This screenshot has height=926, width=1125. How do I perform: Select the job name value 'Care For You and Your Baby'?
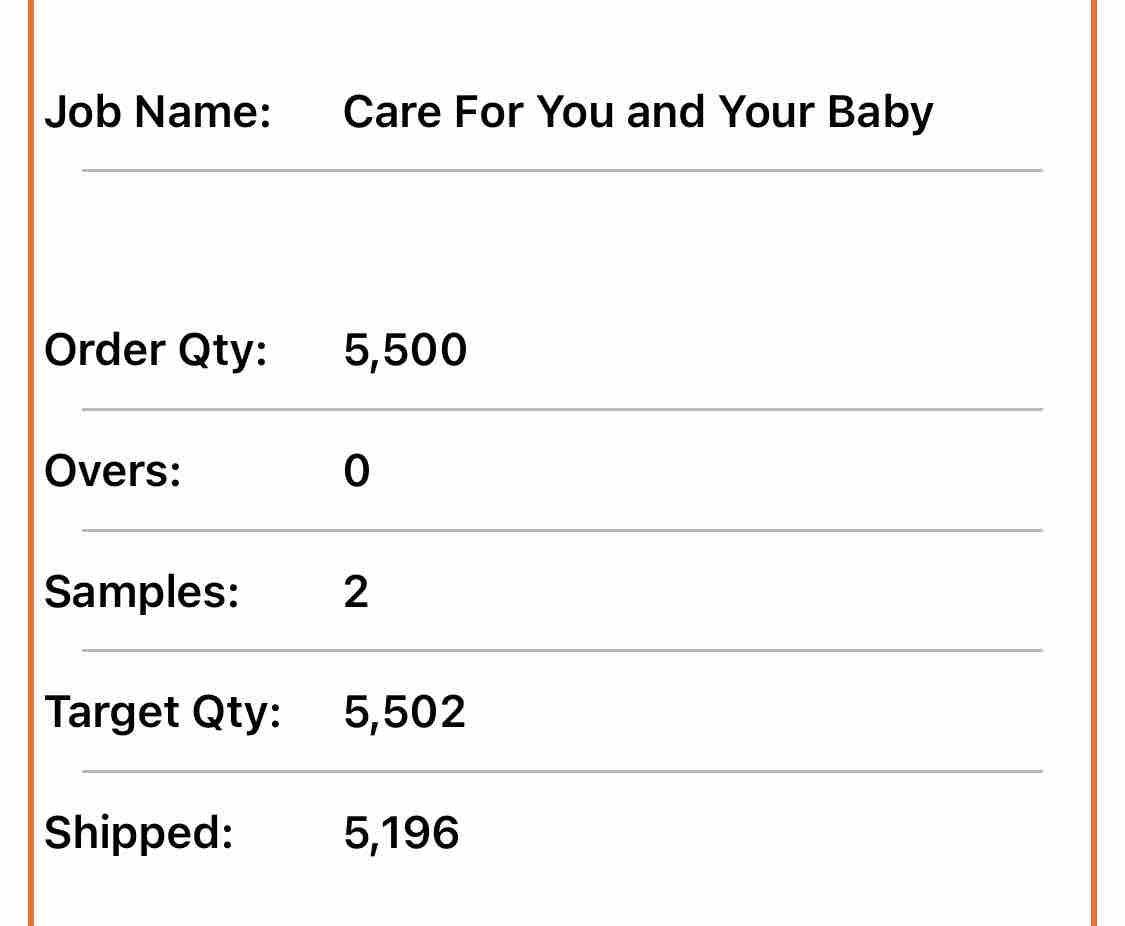coord(637,112)
